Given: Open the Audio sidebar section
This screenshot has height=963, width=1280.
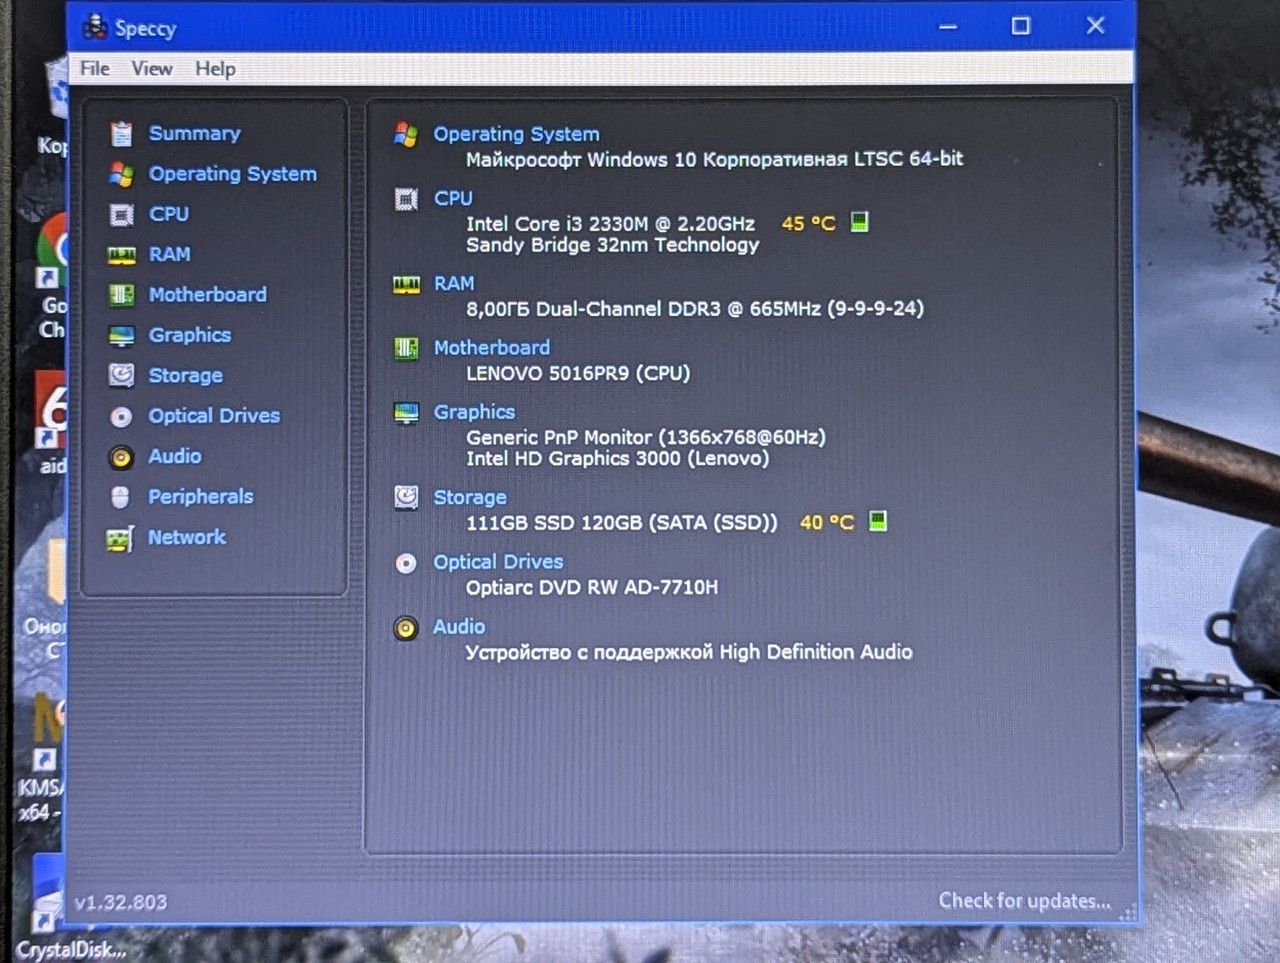Looking at the screenshot, I should [x=174, y=456].
